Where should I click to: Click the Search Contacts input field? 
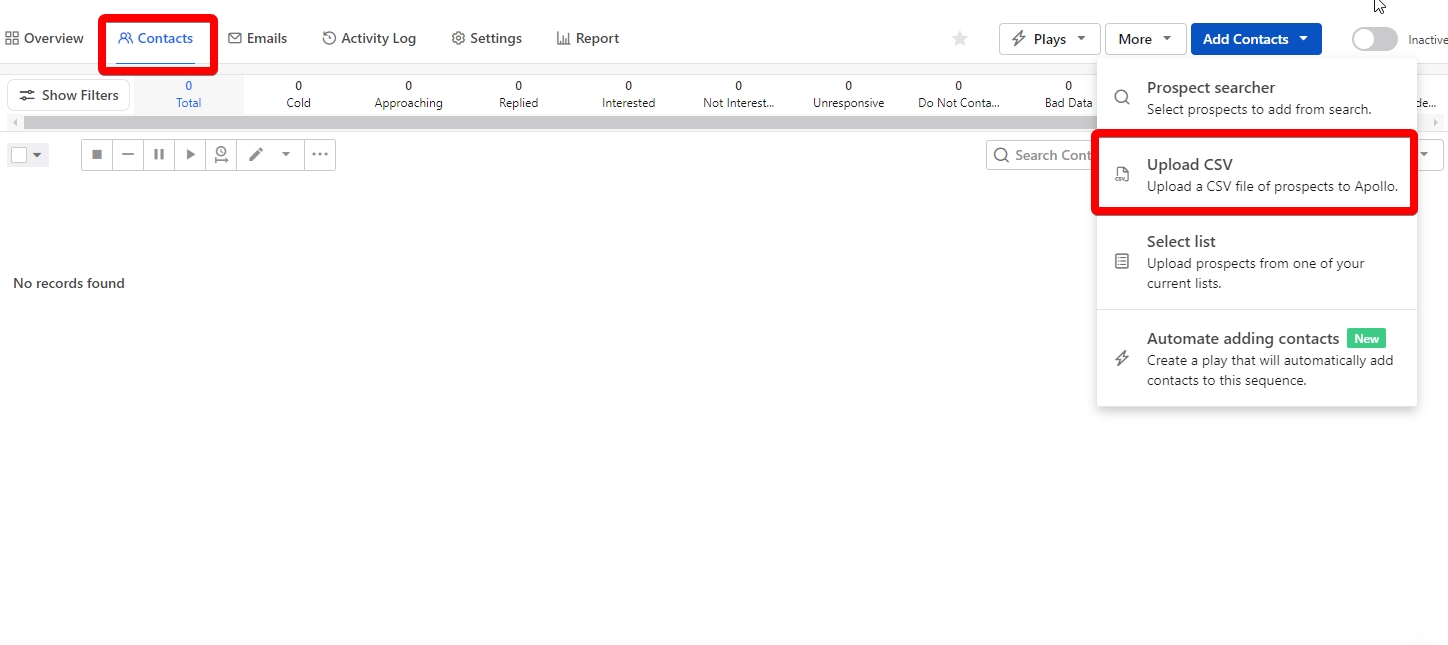1045,155
